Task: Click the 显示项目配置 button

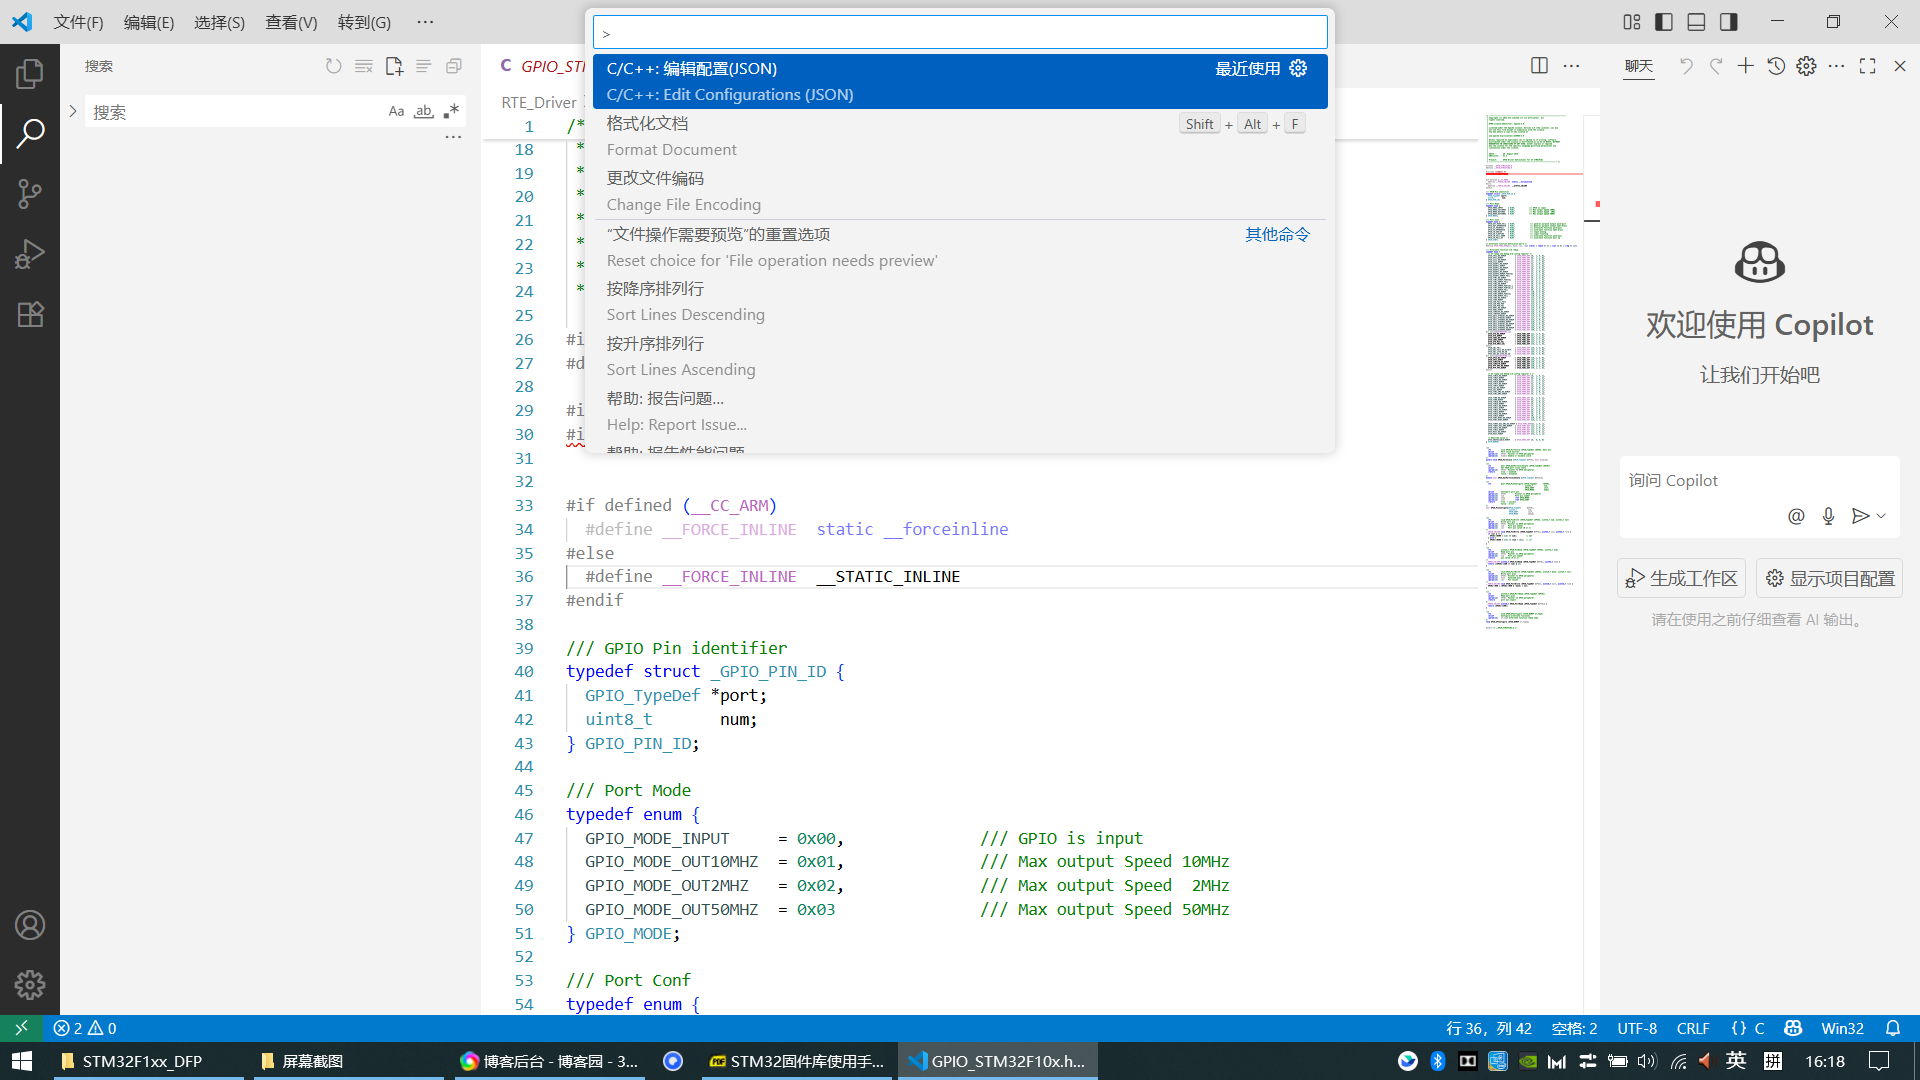Action: click(x=1829, y=578)
